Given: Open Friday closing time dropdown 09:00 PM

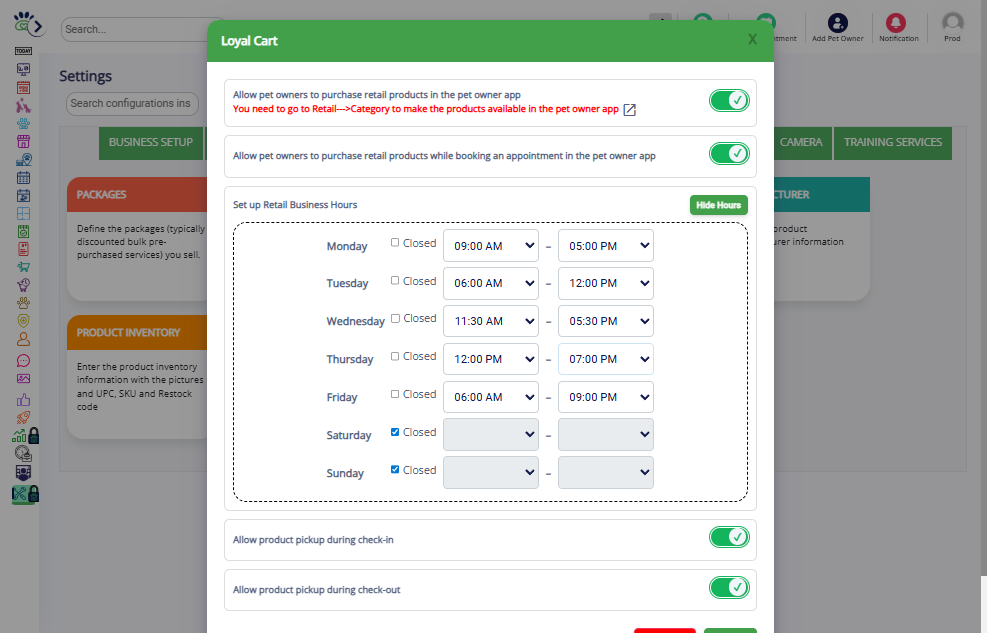Looking at the screenshot, I should point(606,397).
